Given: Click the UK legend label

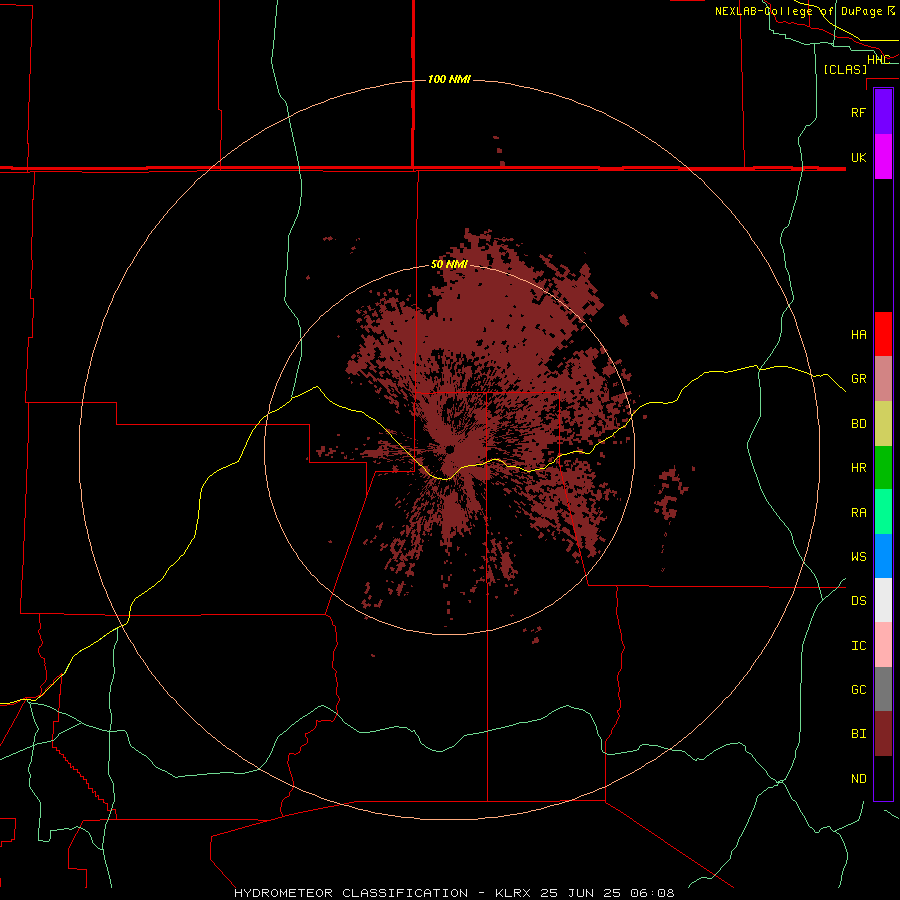Looking at the screenshot, I should (859, 157).
